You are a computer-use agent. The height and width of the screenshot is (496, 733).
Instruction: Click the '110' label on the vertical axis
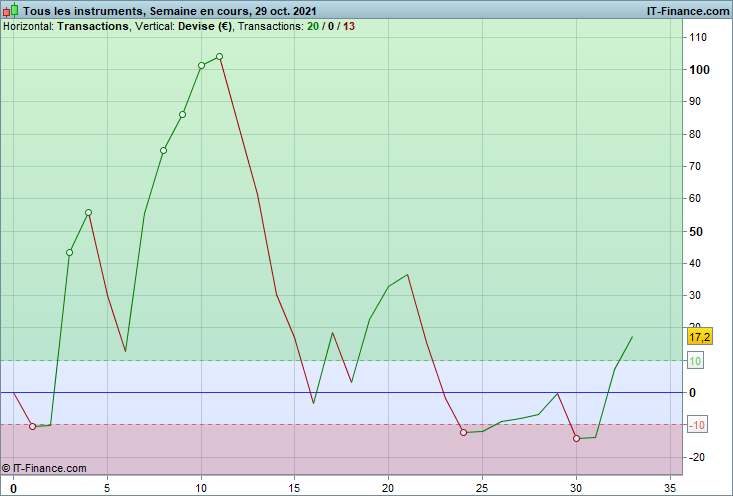698,37
